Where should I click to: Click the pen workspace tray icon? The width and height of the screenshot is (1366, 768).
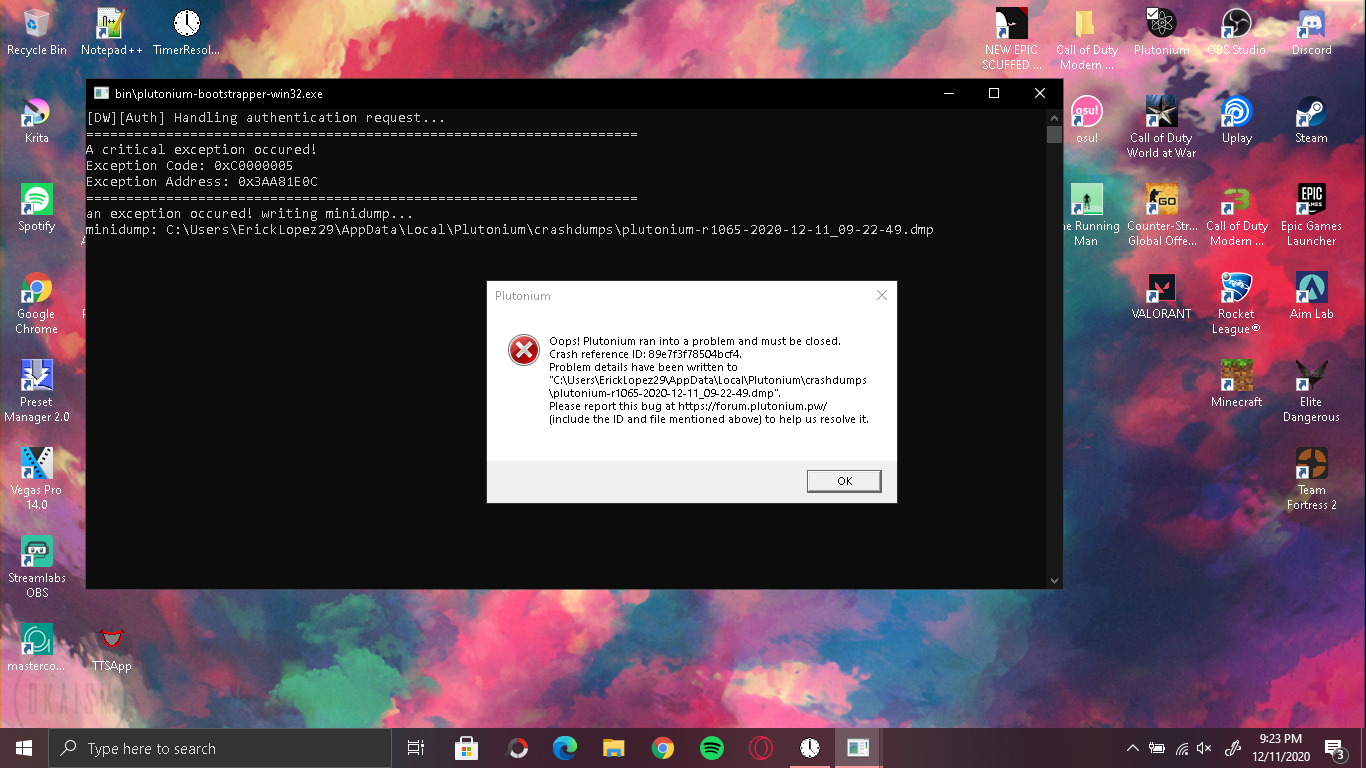click(x=1234, y=748)
